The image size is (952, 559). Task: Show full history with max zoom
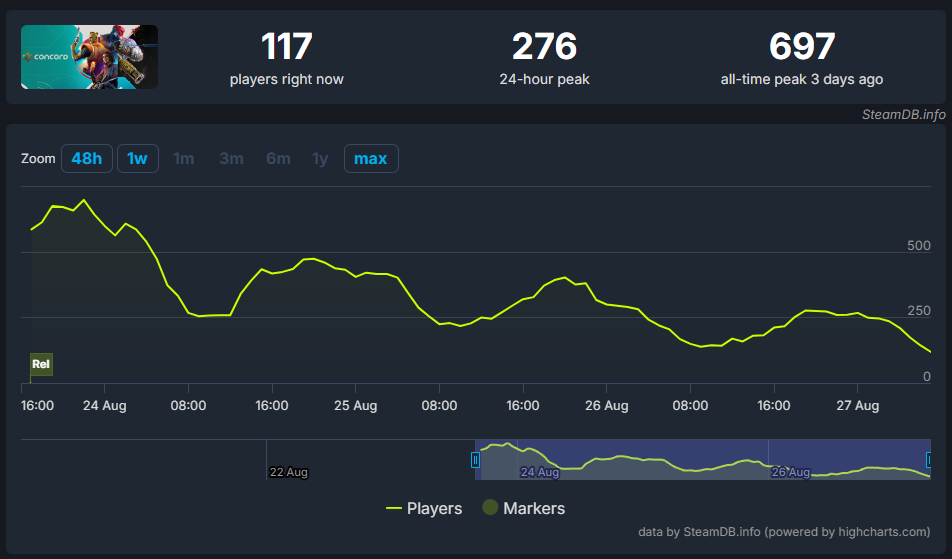click(371, 159)
